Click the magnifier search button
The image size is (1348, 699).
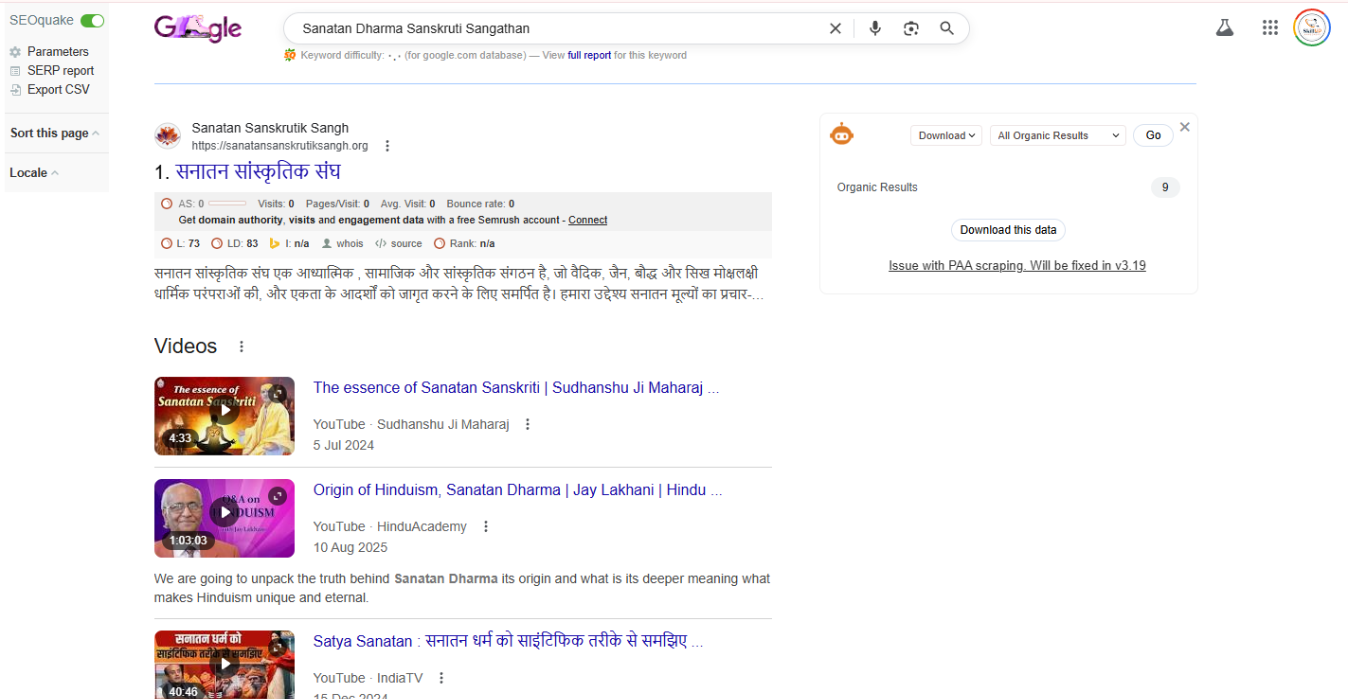pos(946,29)
